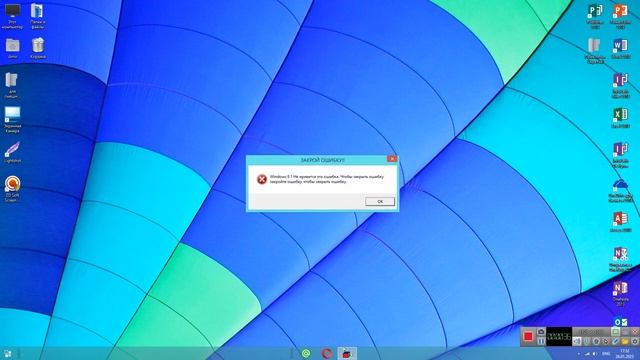The height and width of the screenshot is (360, 640).
Task: Open the Excel desktop shortcut
Action: tap(620, 118)
